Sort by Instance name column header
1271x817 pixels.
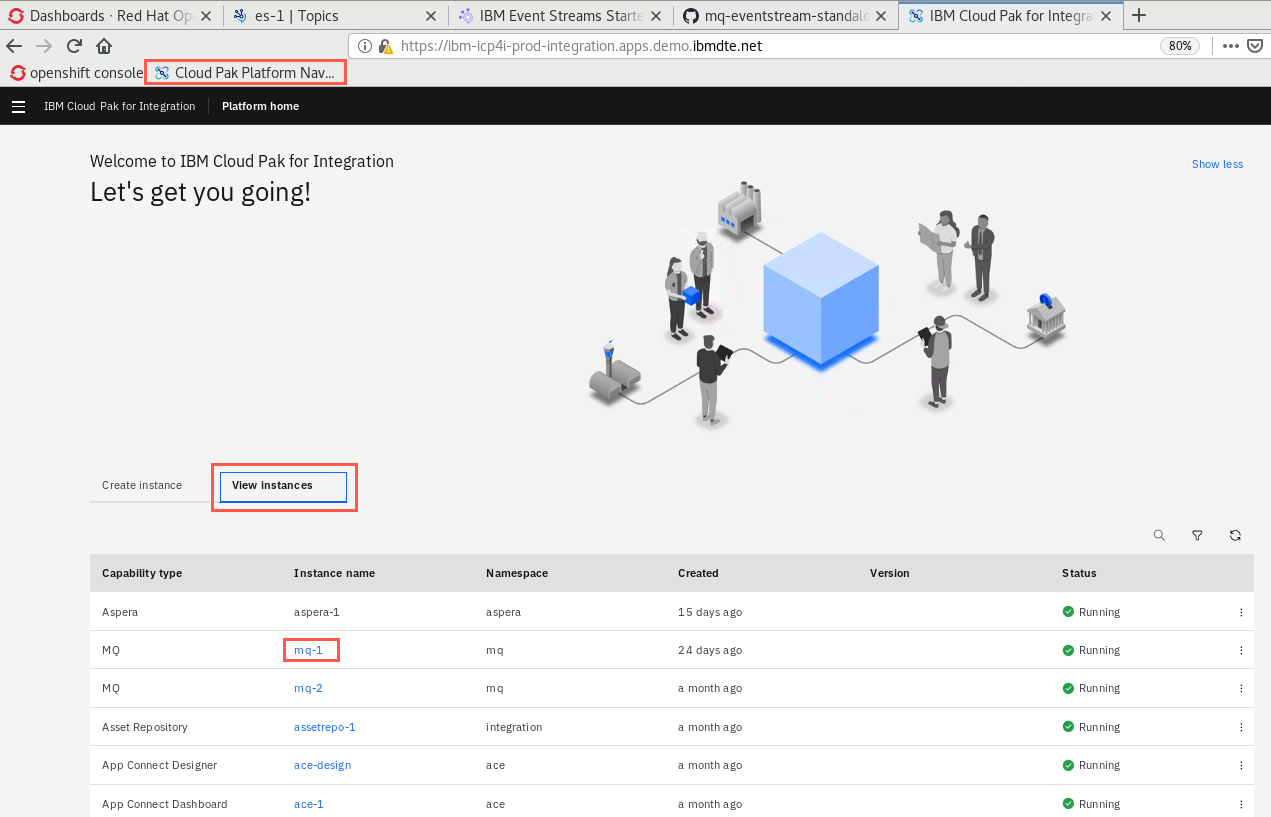point(334,573)
